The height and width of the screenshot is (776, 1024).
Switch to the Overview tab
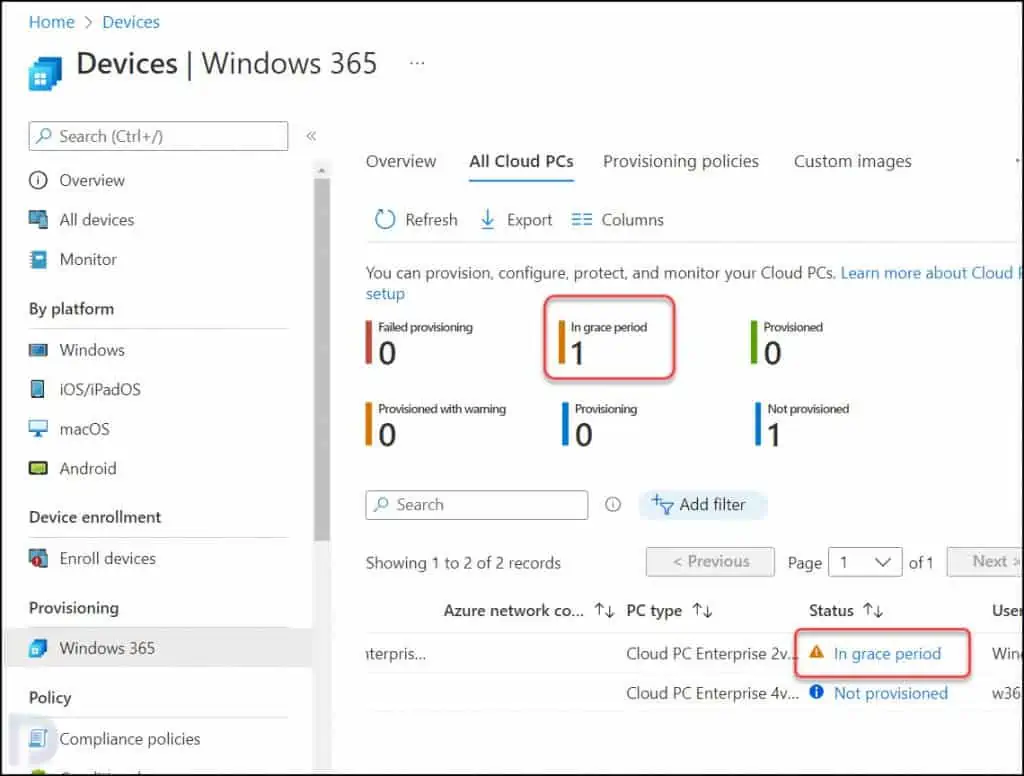point(401,161)
